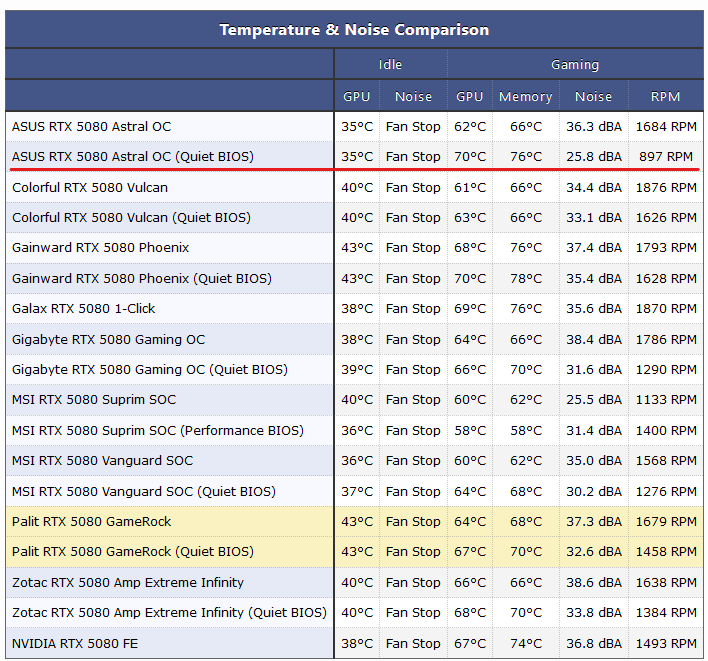The image size is (708, 661).
Task: Select 'Colorful RTX 5080 Vulcan' row name
Action: [x=90, y=187]
